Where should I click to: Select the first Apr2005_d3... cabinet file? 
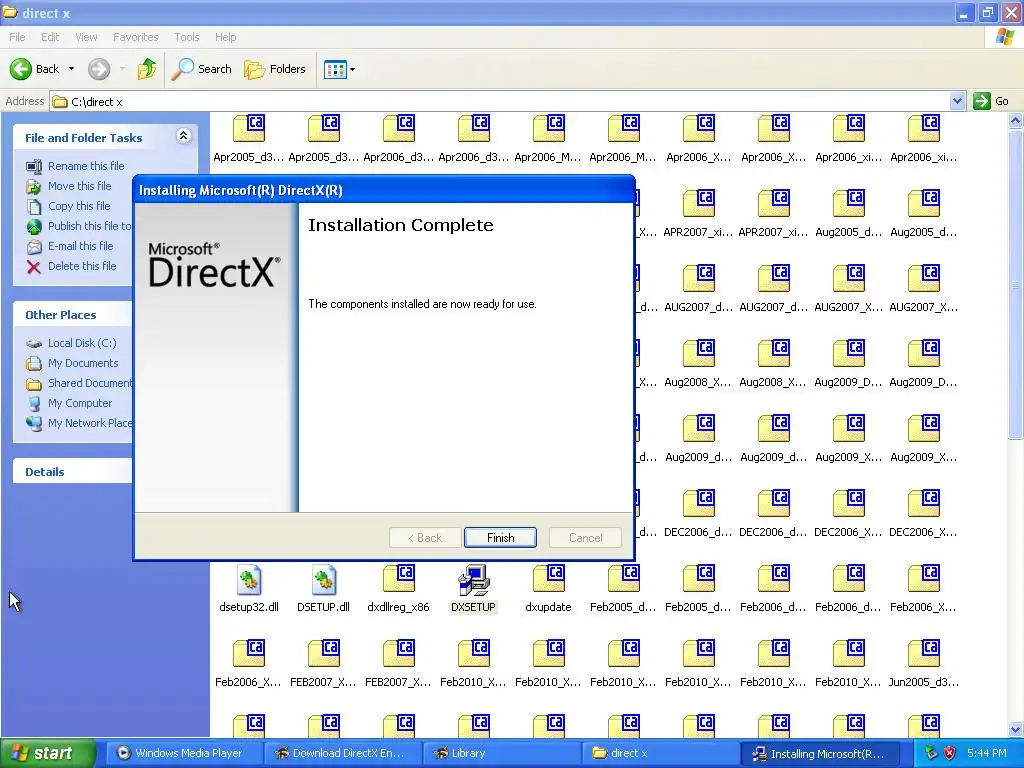[x=249, y=128]
